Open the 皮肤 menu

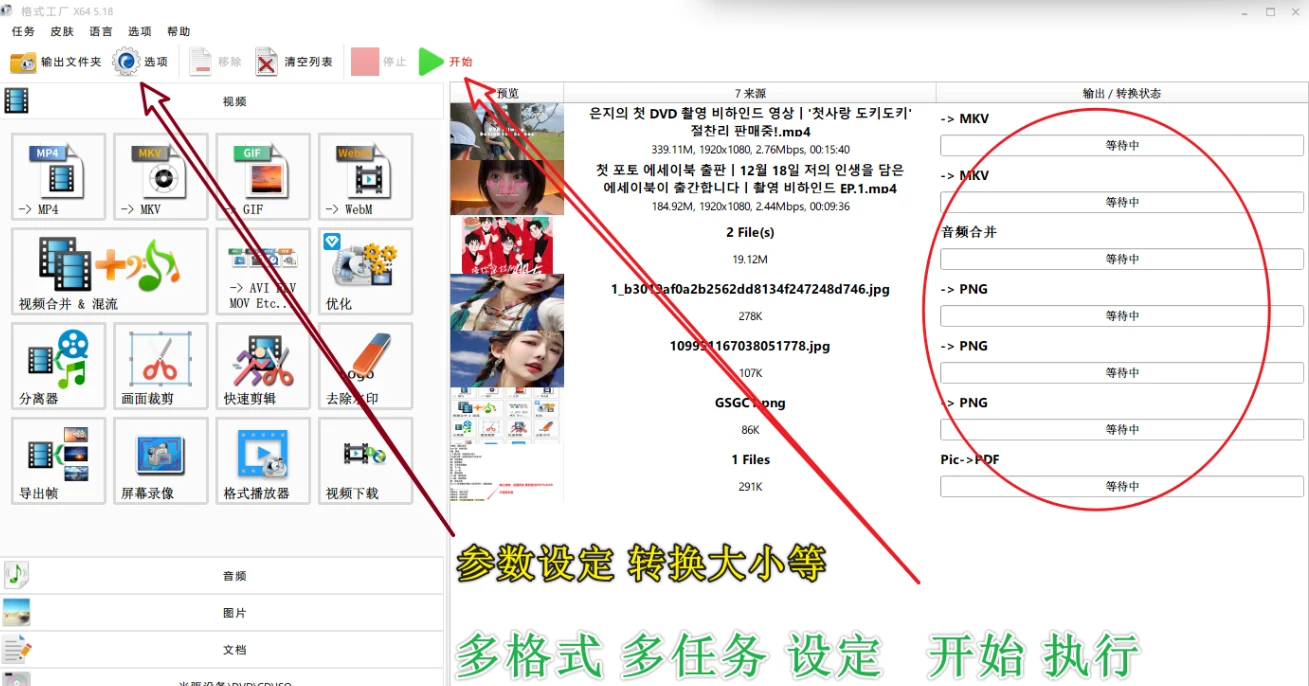tap(62, 32)
